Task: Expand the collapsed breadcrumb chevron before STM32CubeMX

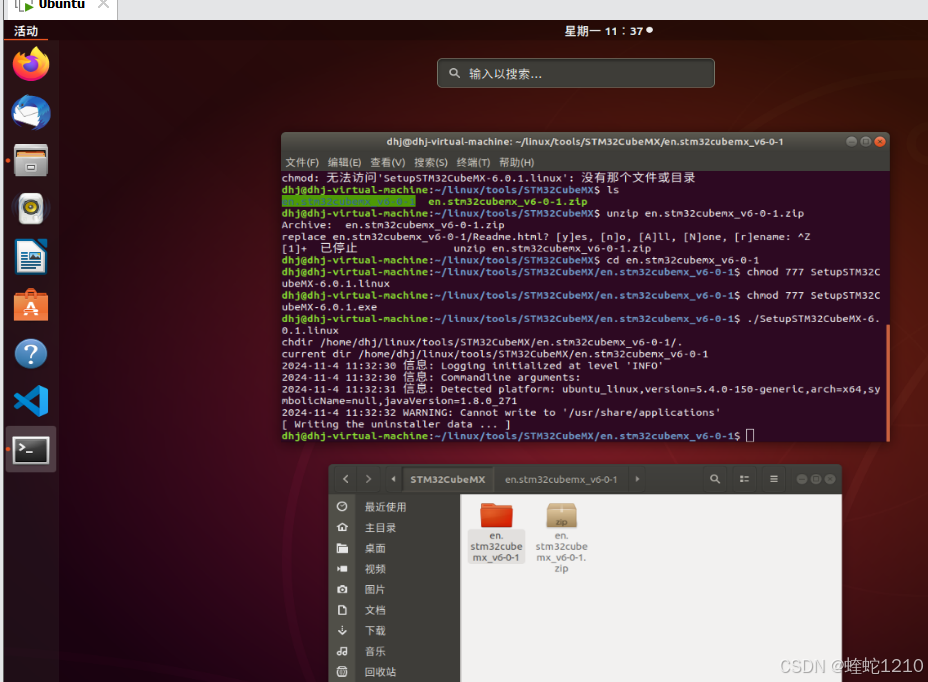Action: coord(394,479)
